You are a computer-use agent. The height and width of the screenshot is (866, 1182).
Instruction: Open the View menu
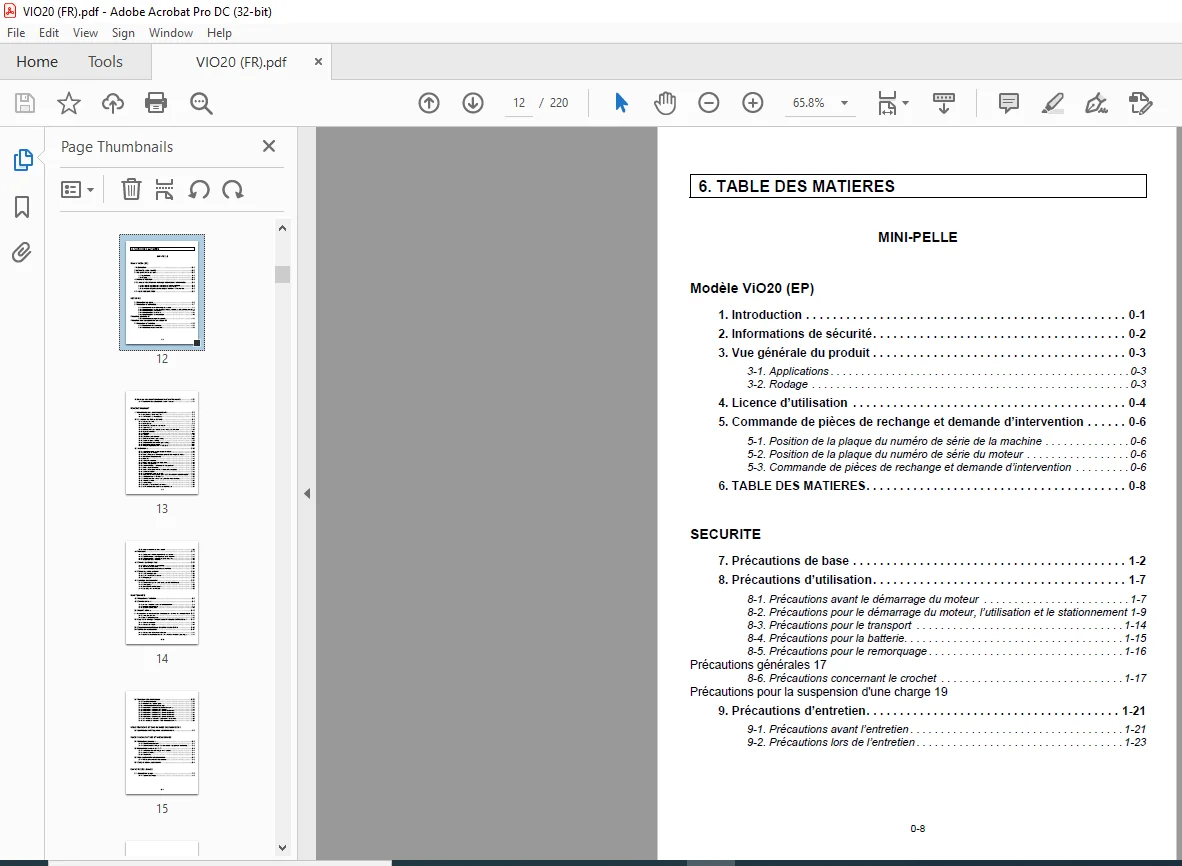pyautogui.click(x=85, y=32)
